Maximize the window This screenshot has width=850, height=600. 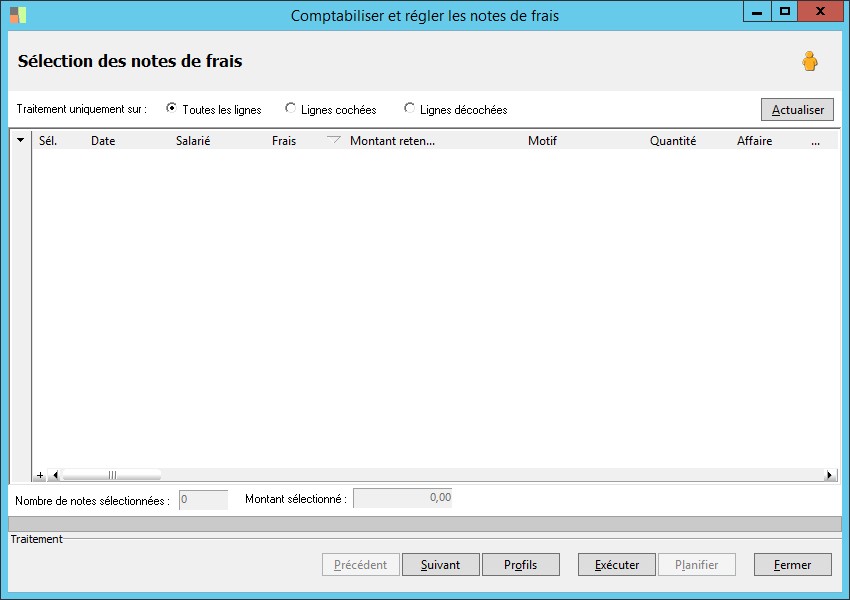pos(784,11)
